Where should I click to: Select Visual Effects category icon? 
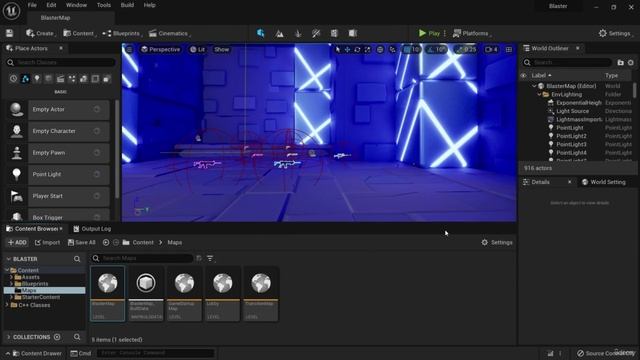click(x=72, y=79)
